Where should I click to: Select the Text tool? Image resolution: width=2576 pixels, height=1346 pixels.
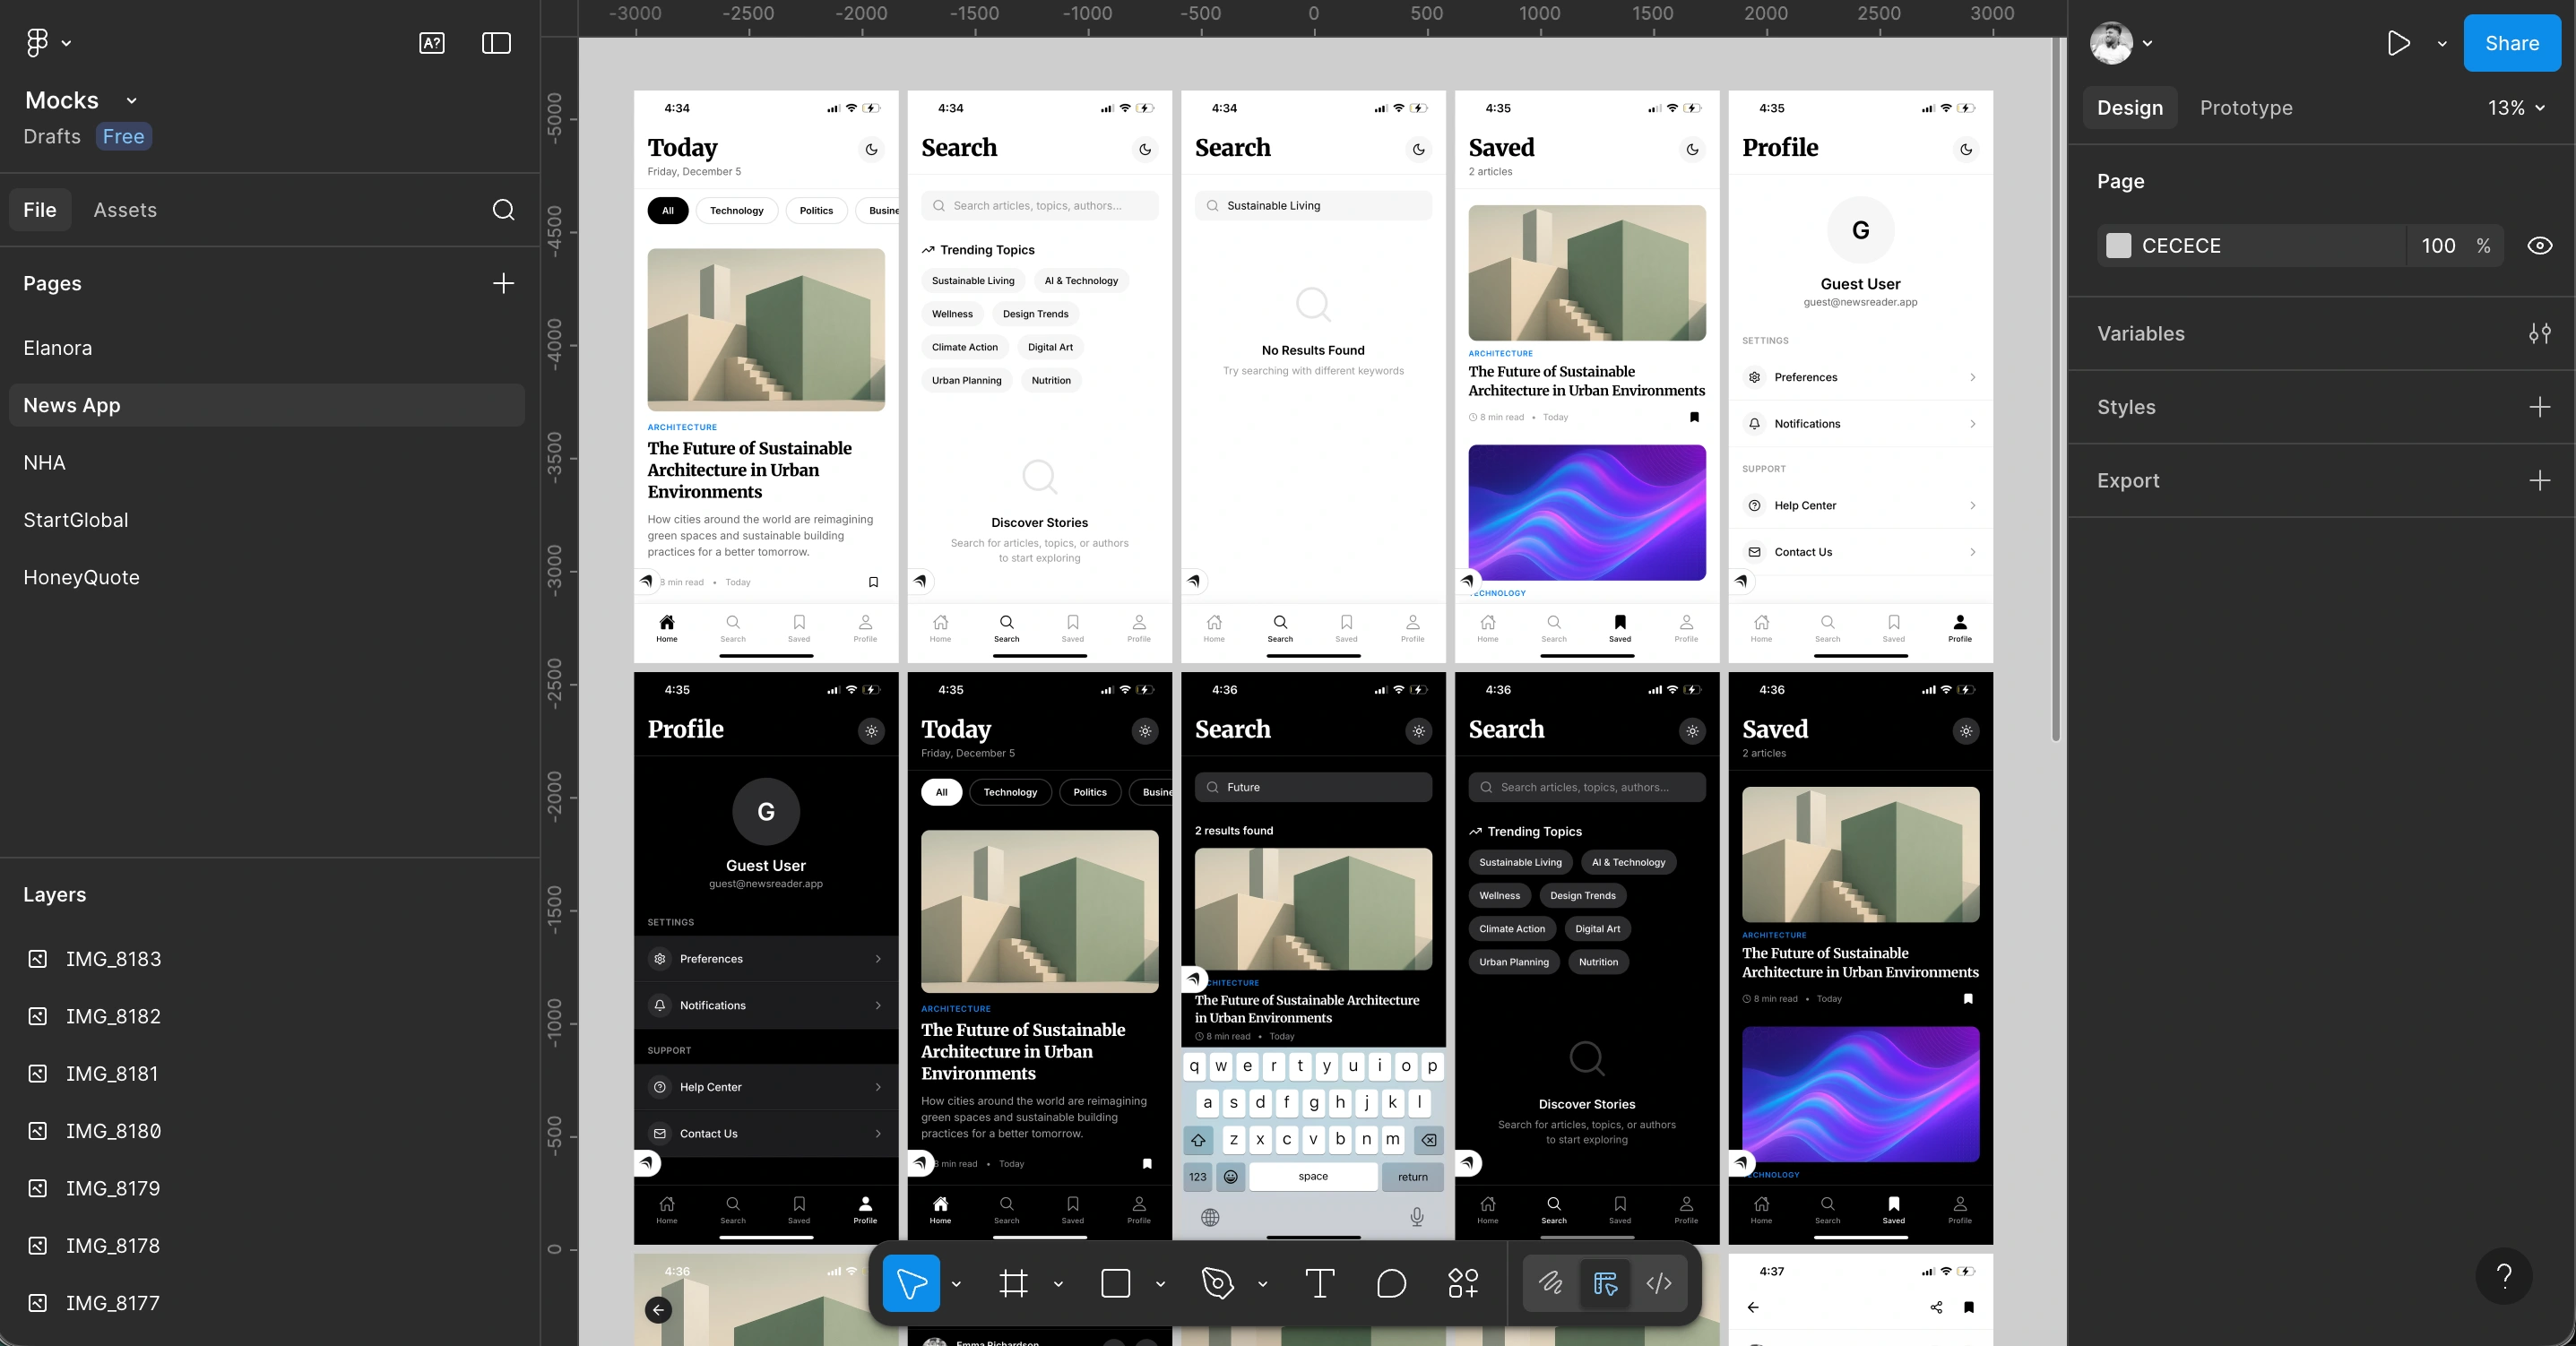tap(1319, 1283)
